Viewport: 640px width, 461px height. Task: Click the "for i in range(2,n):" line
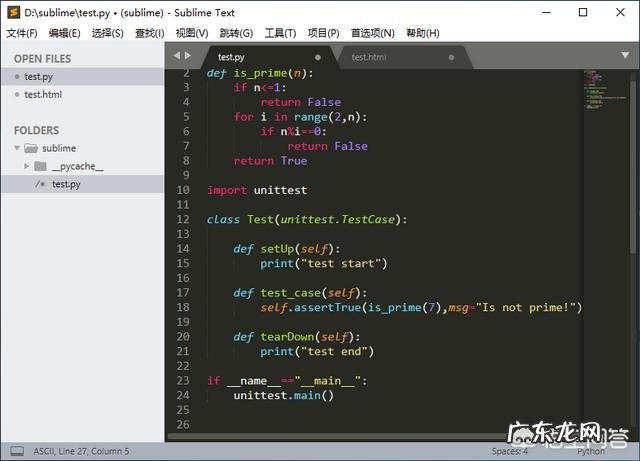300,117
